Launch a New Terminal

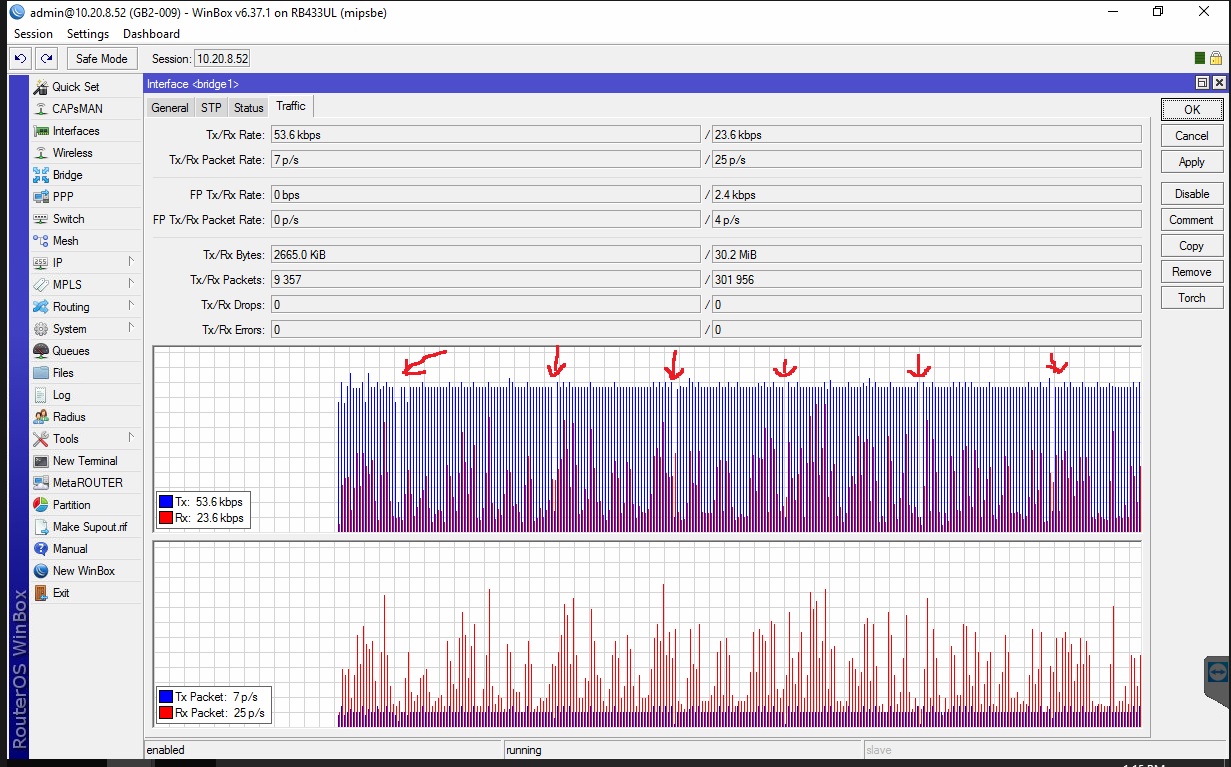pyautogui.click(x=85, y=461)
